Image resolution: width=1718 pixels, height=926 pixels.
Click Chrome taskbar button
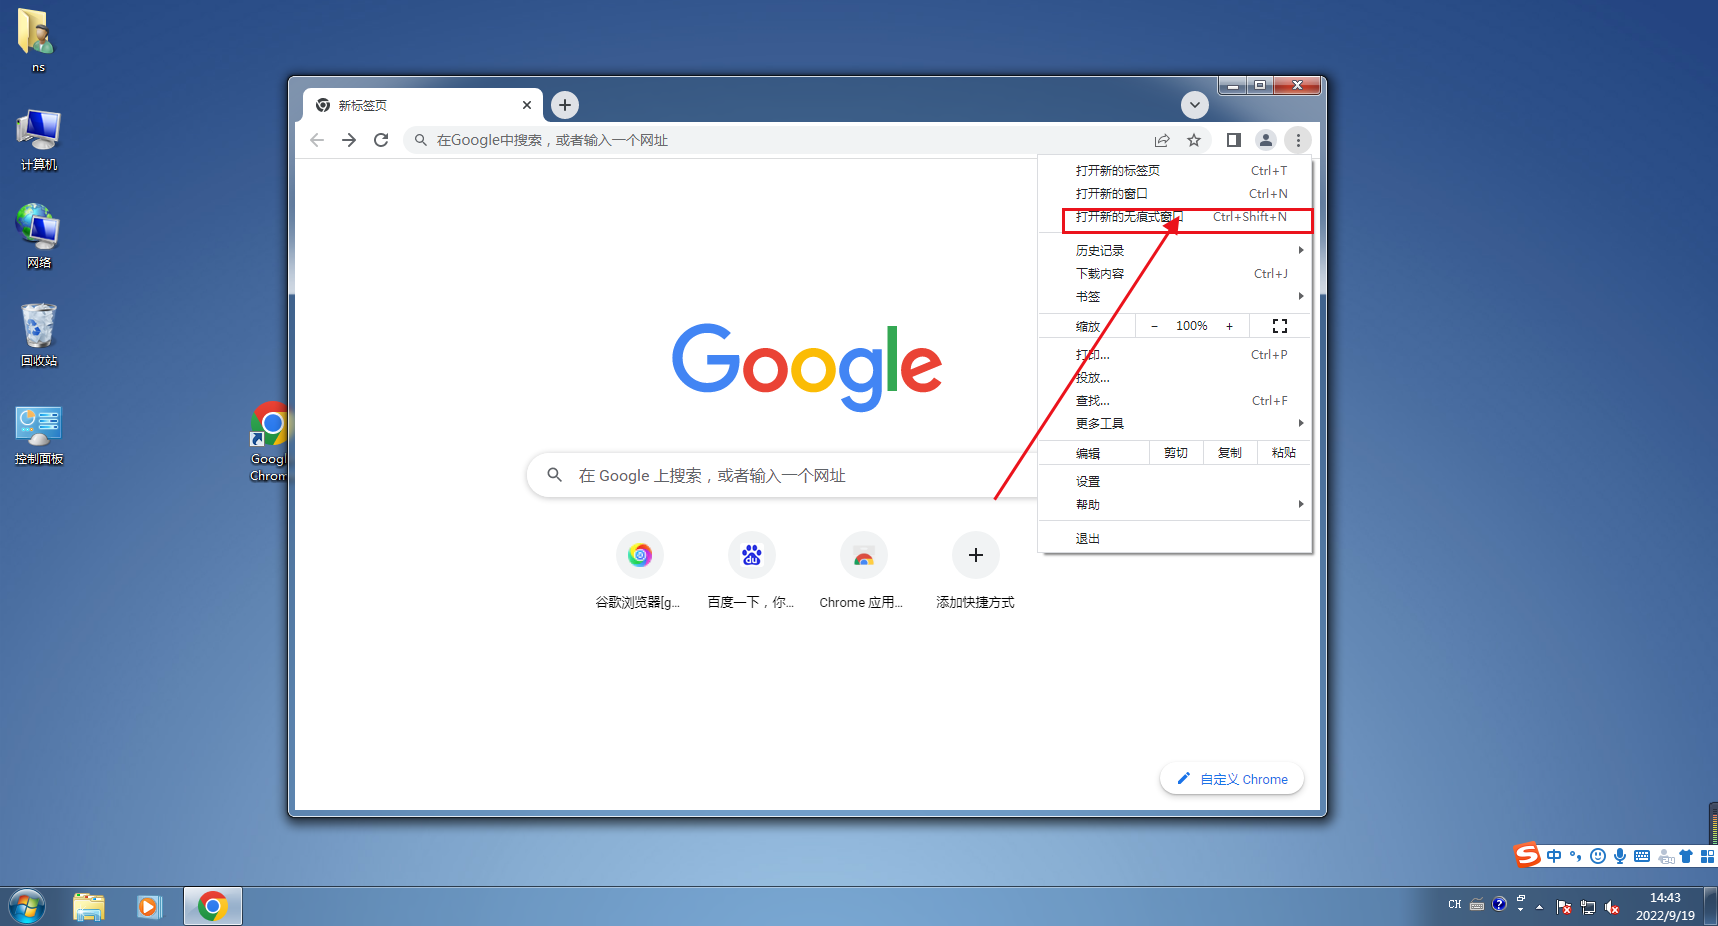pyautogui.click(x=212, y=907)
